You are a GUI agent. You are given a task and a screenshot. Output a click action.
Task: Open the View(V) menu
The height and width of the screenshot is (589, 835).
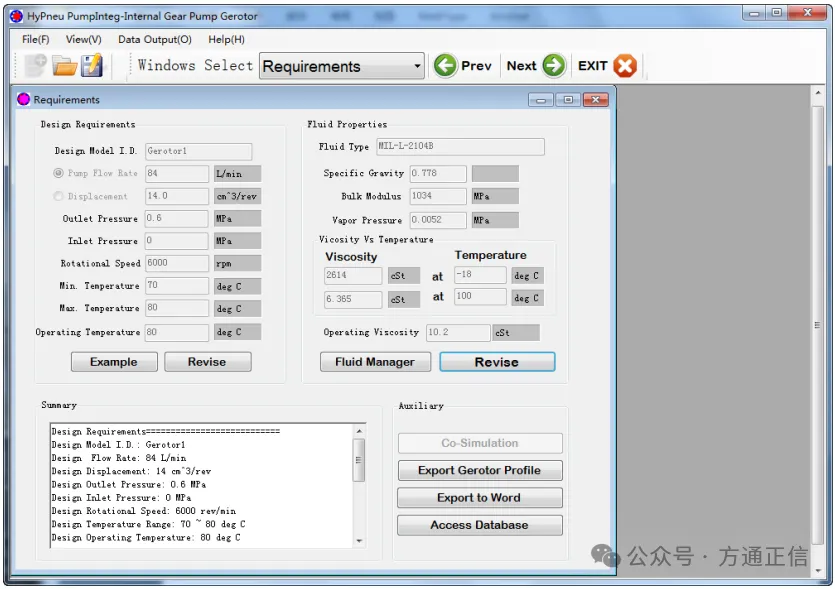point(84,39)
